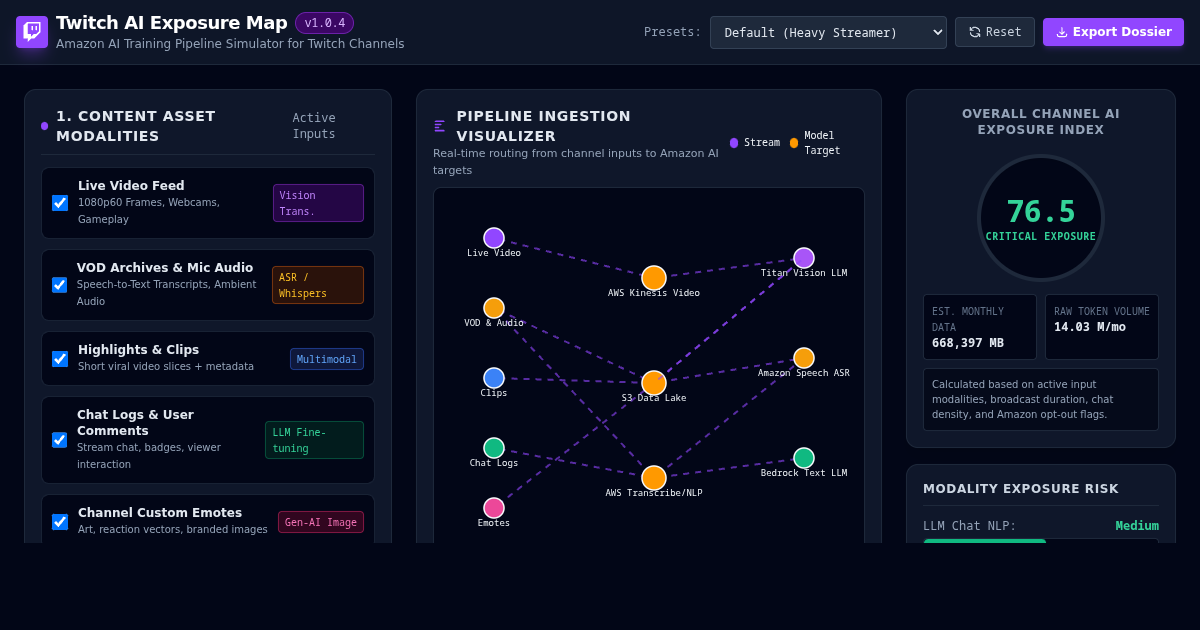This screenshot has height=630, width=1200.
Task: Click the 76.5 exposure index gauge
Action: (1041, 218)
